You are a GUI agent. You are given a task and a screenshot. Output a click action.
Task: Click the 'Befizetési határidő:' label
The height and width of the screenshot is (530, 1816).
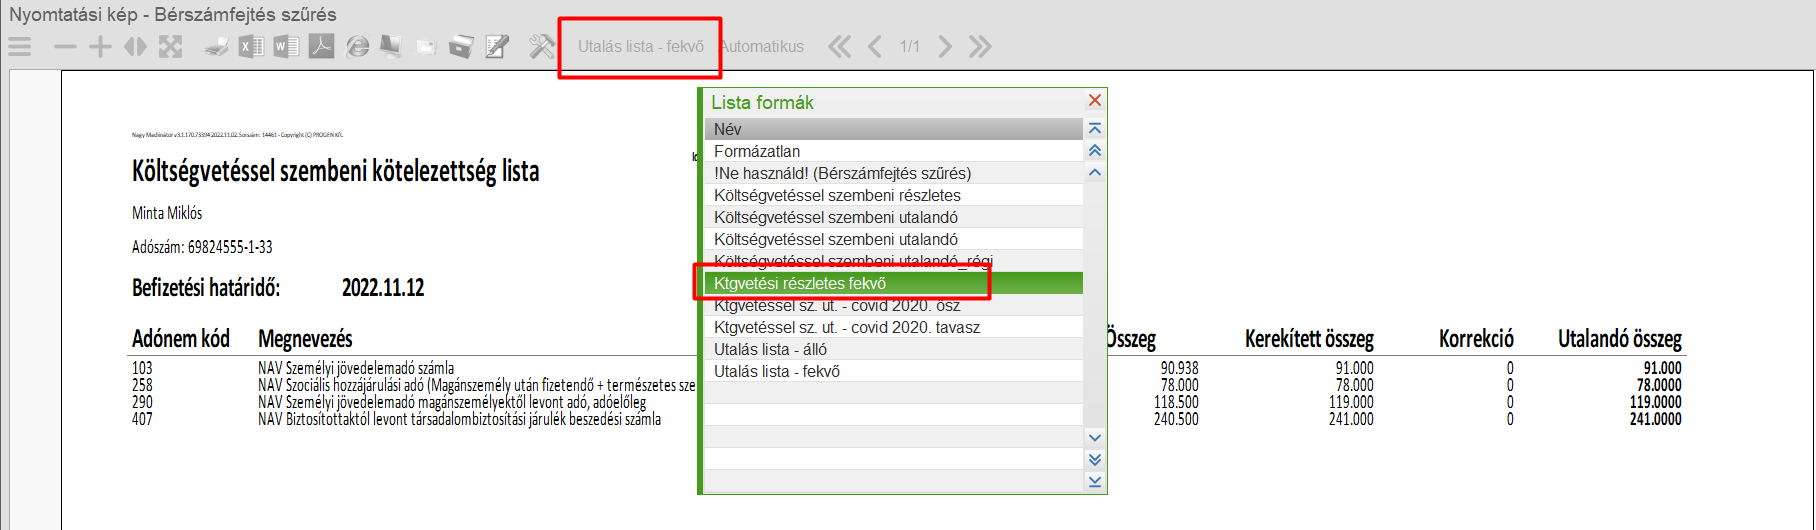206,288
